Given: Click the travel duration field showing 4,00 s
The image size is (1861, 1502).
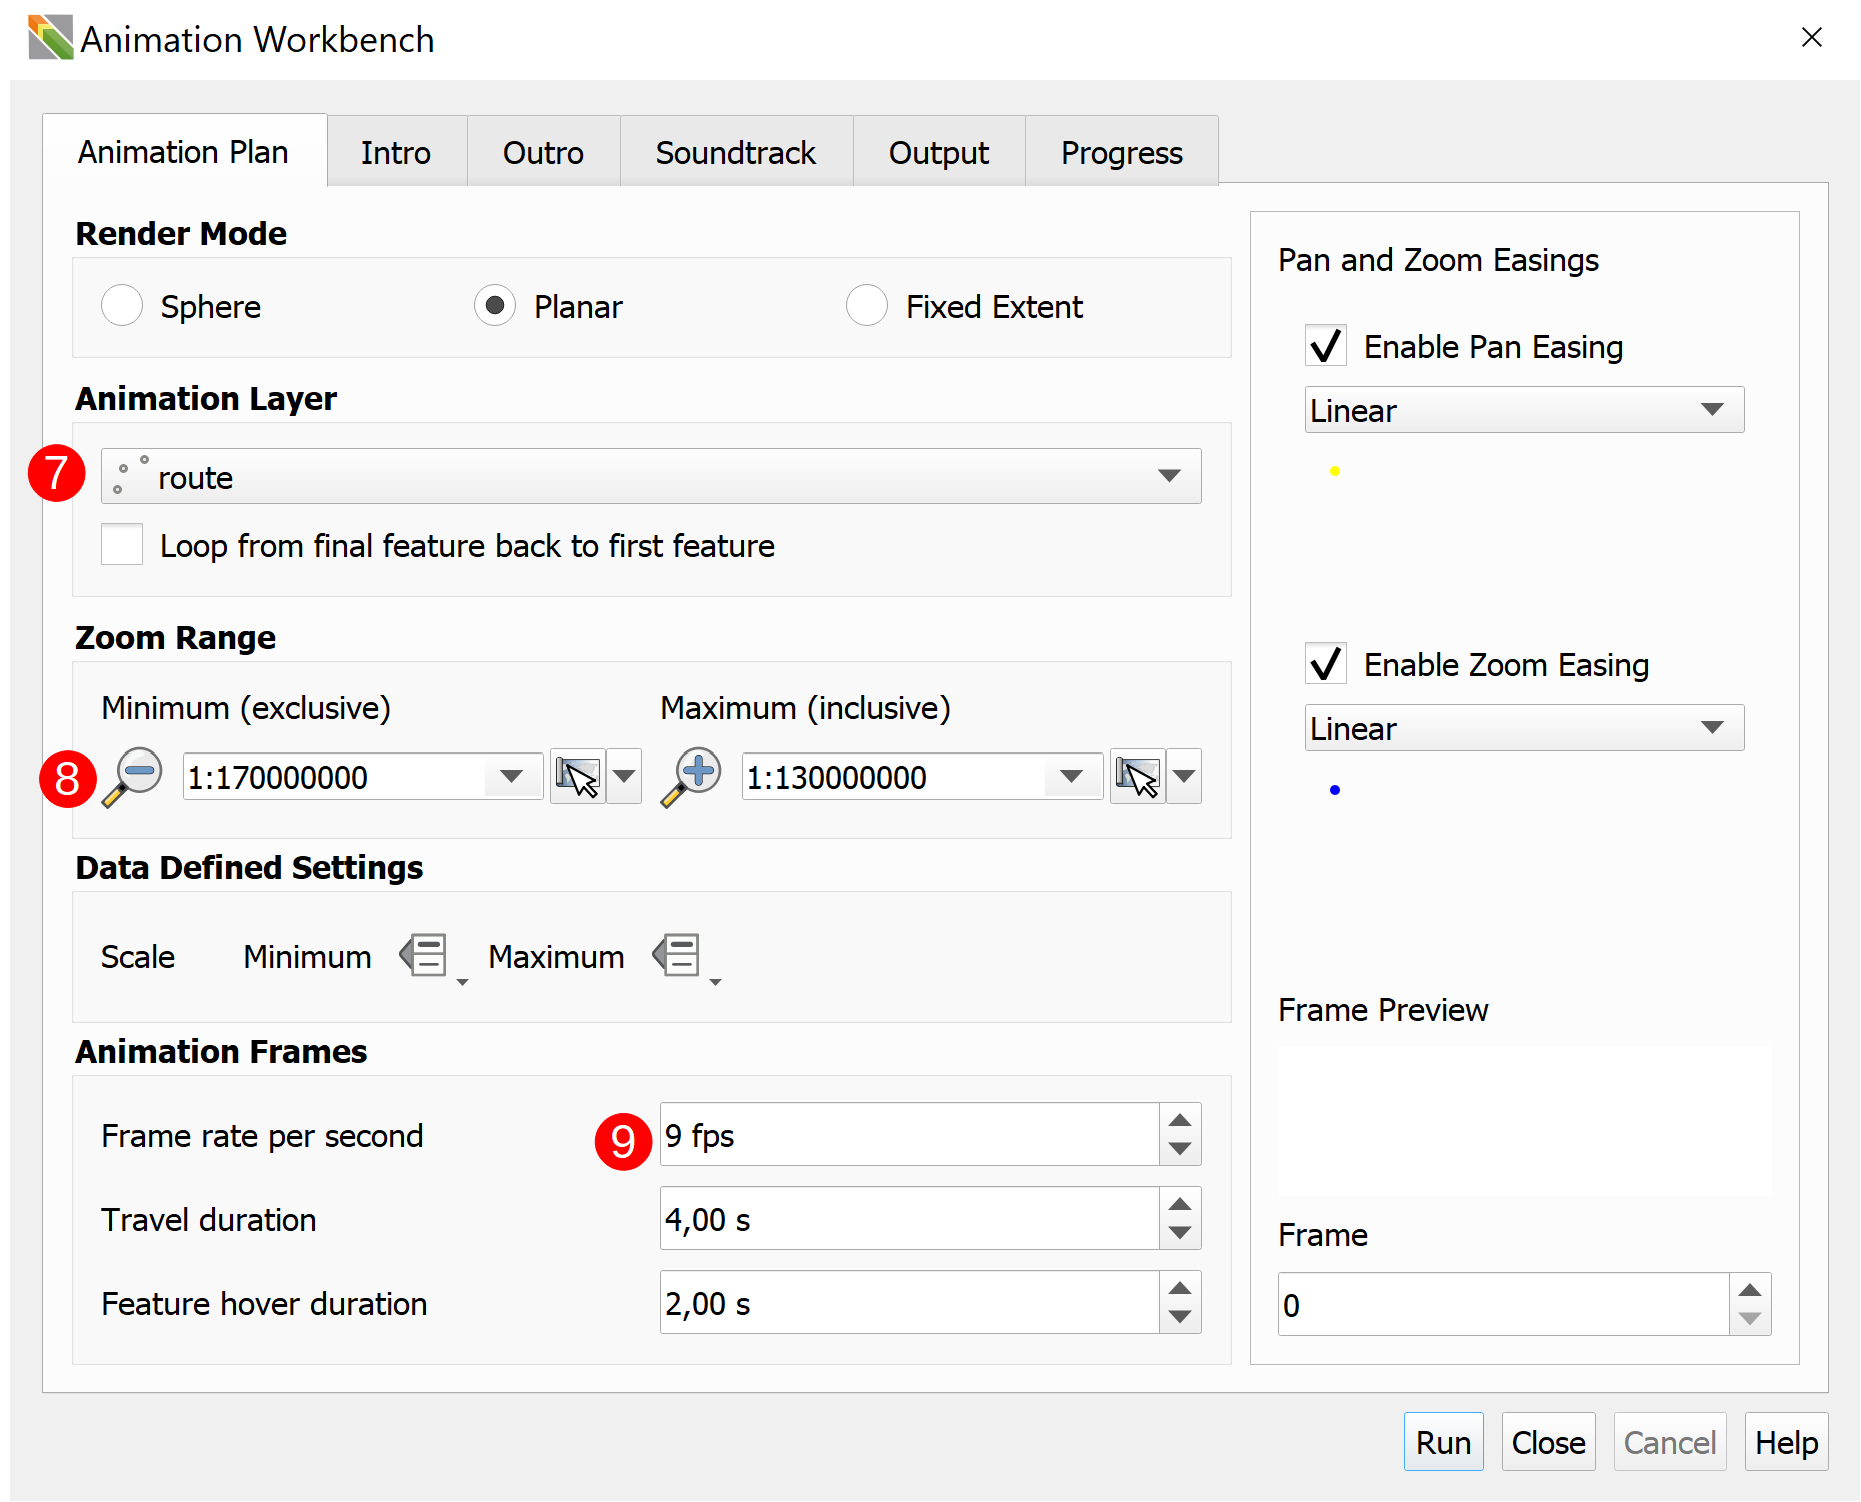Looking at the screenshot, I should [910, 1219].
